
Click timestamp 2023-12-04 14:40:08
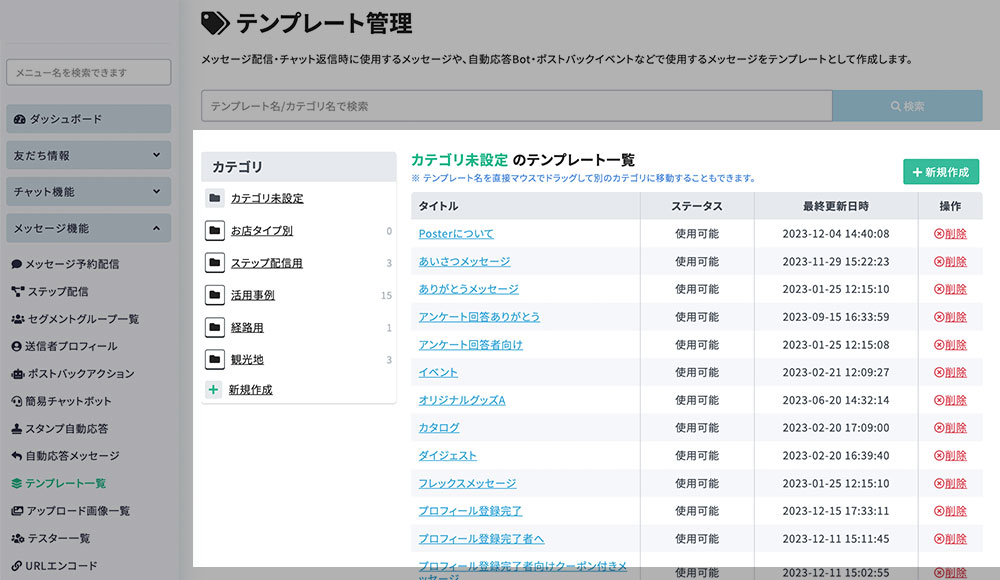[x=835, y=234]
